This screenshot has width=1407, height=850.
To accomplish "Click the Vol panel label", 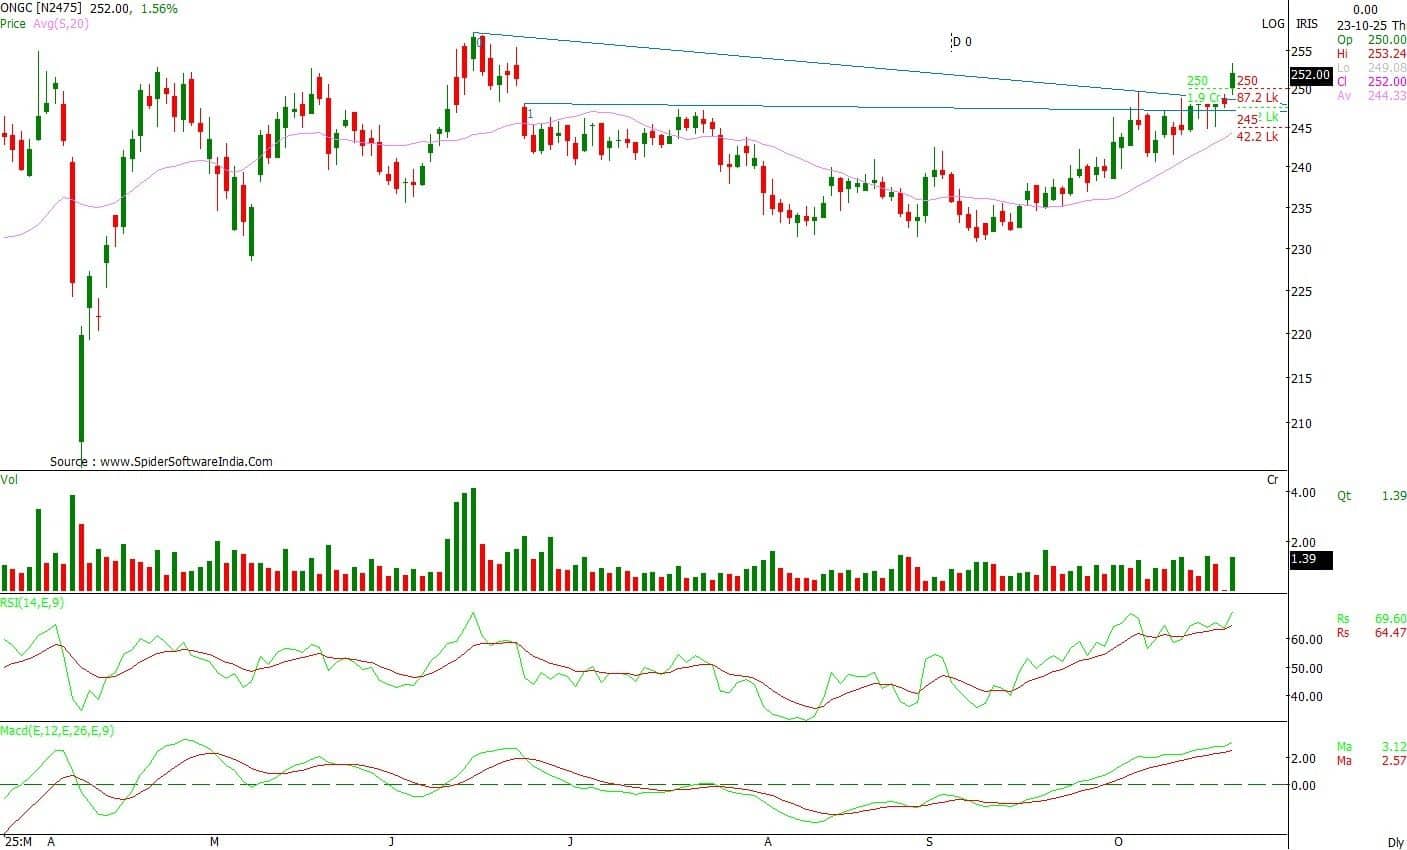I will pyautogui.click(x=10, y=480).
